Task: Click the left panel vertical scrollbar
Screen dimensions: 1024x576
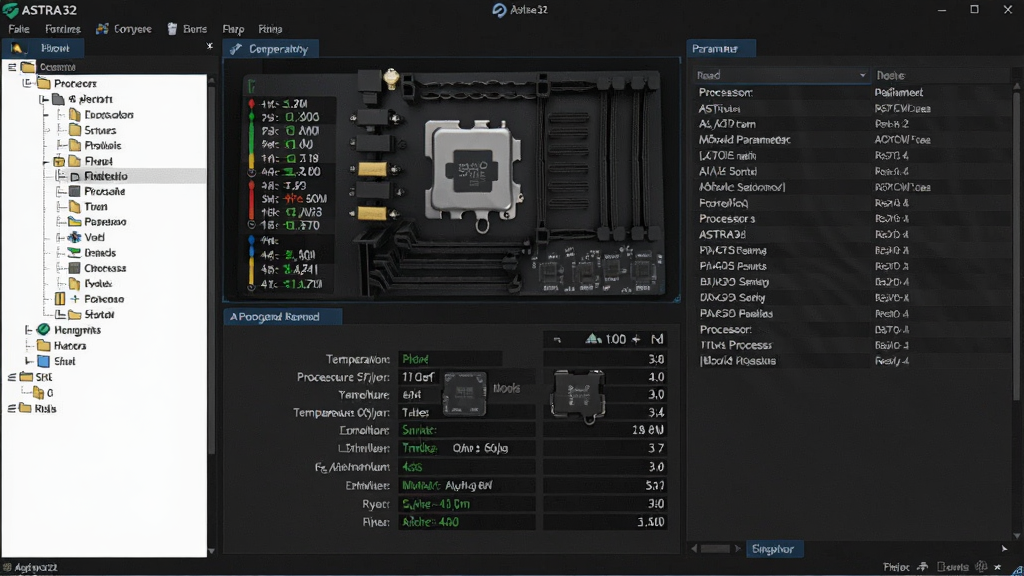Action: tap(212, 268)
